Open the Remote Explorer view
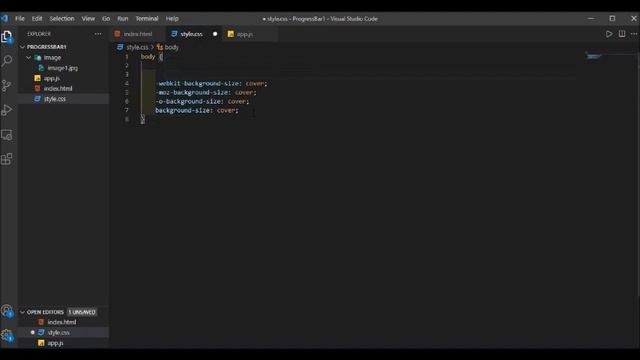The height and width of the screenshot is (360, 640). pyautogui.click(x=7, y=135)
